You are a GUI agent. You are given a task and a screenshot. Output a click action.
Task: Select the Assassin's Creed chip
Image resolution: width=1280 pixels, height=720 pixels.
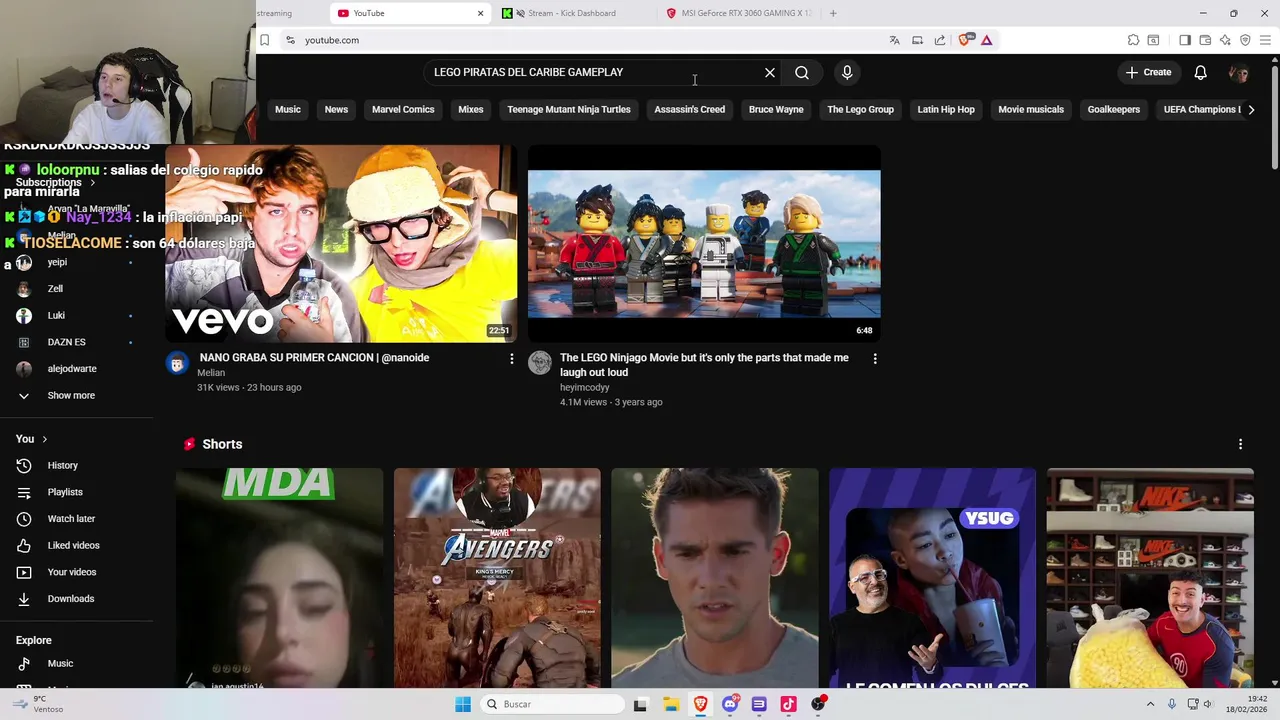(689, 109)
